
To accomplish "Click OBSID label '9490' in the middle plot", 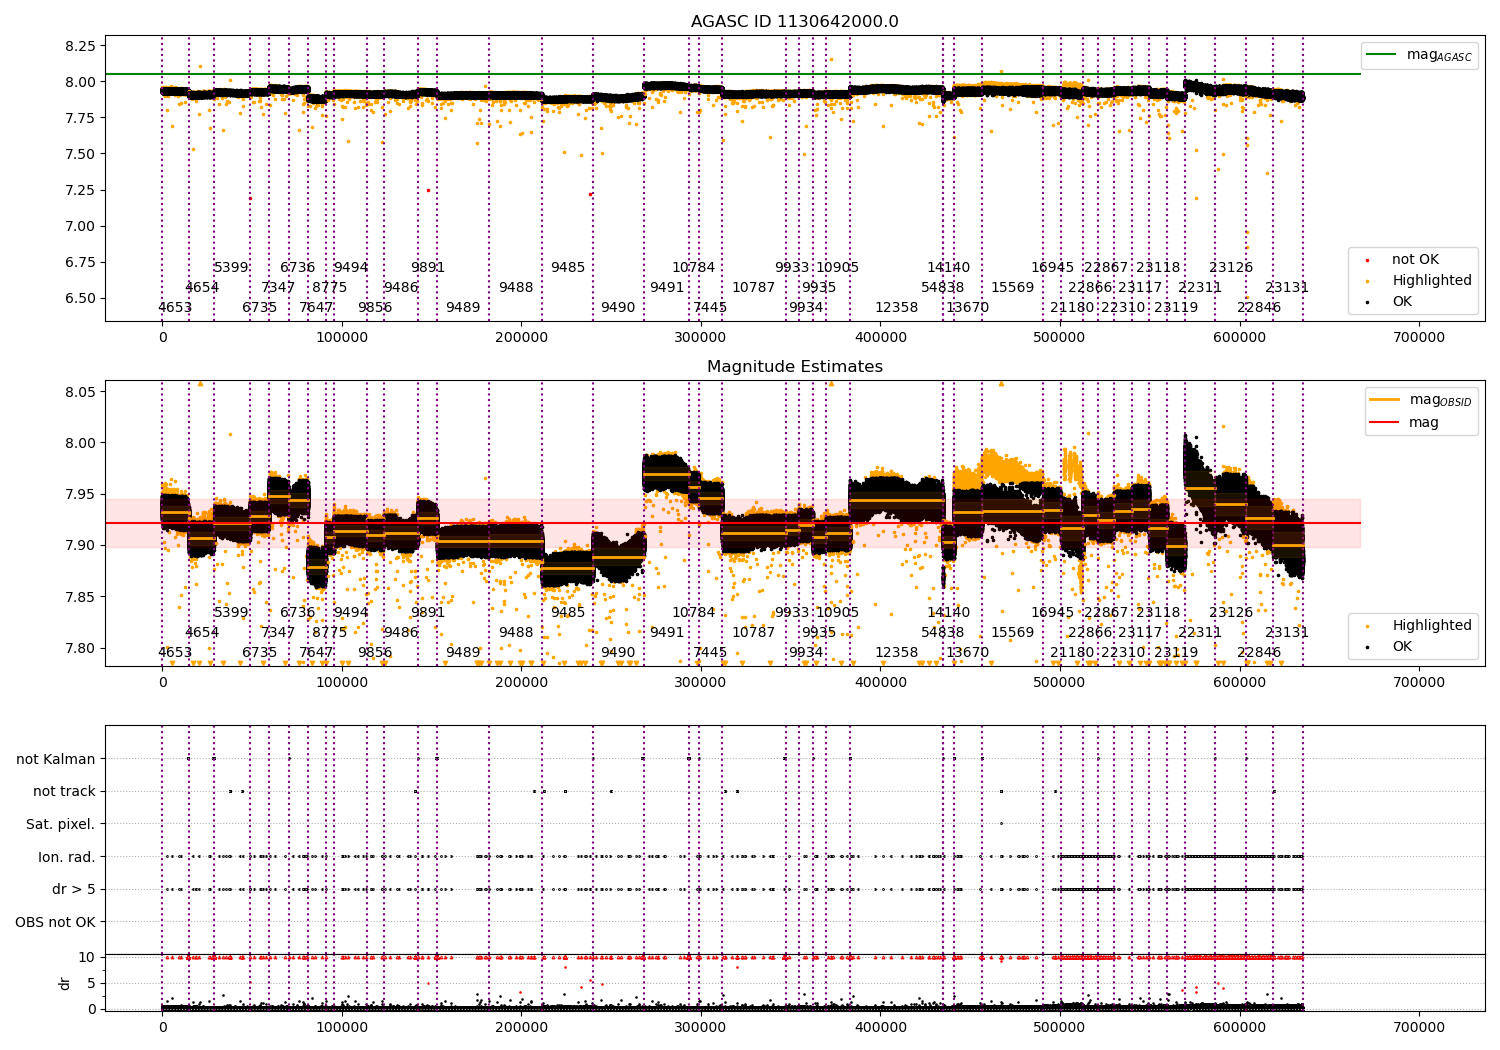I will 618,653.
